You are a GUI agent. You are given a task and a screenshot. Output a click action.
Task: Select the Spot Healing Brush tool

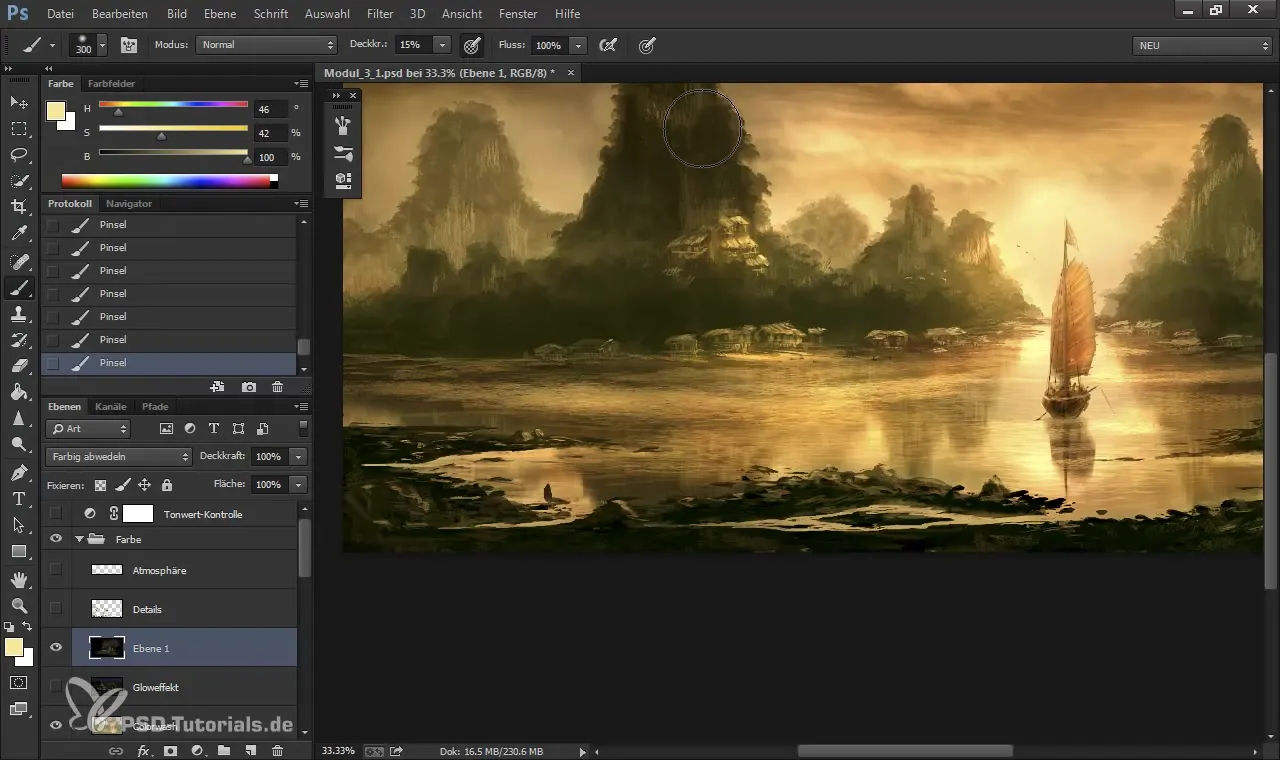(19, 261)
